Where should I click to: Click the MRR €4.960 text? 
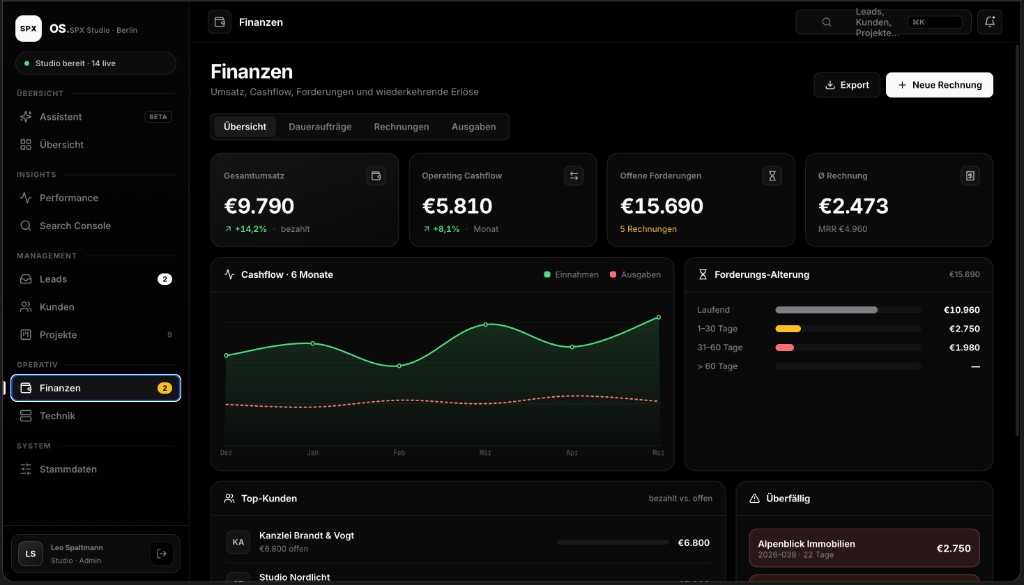click(x=842, y=229)
